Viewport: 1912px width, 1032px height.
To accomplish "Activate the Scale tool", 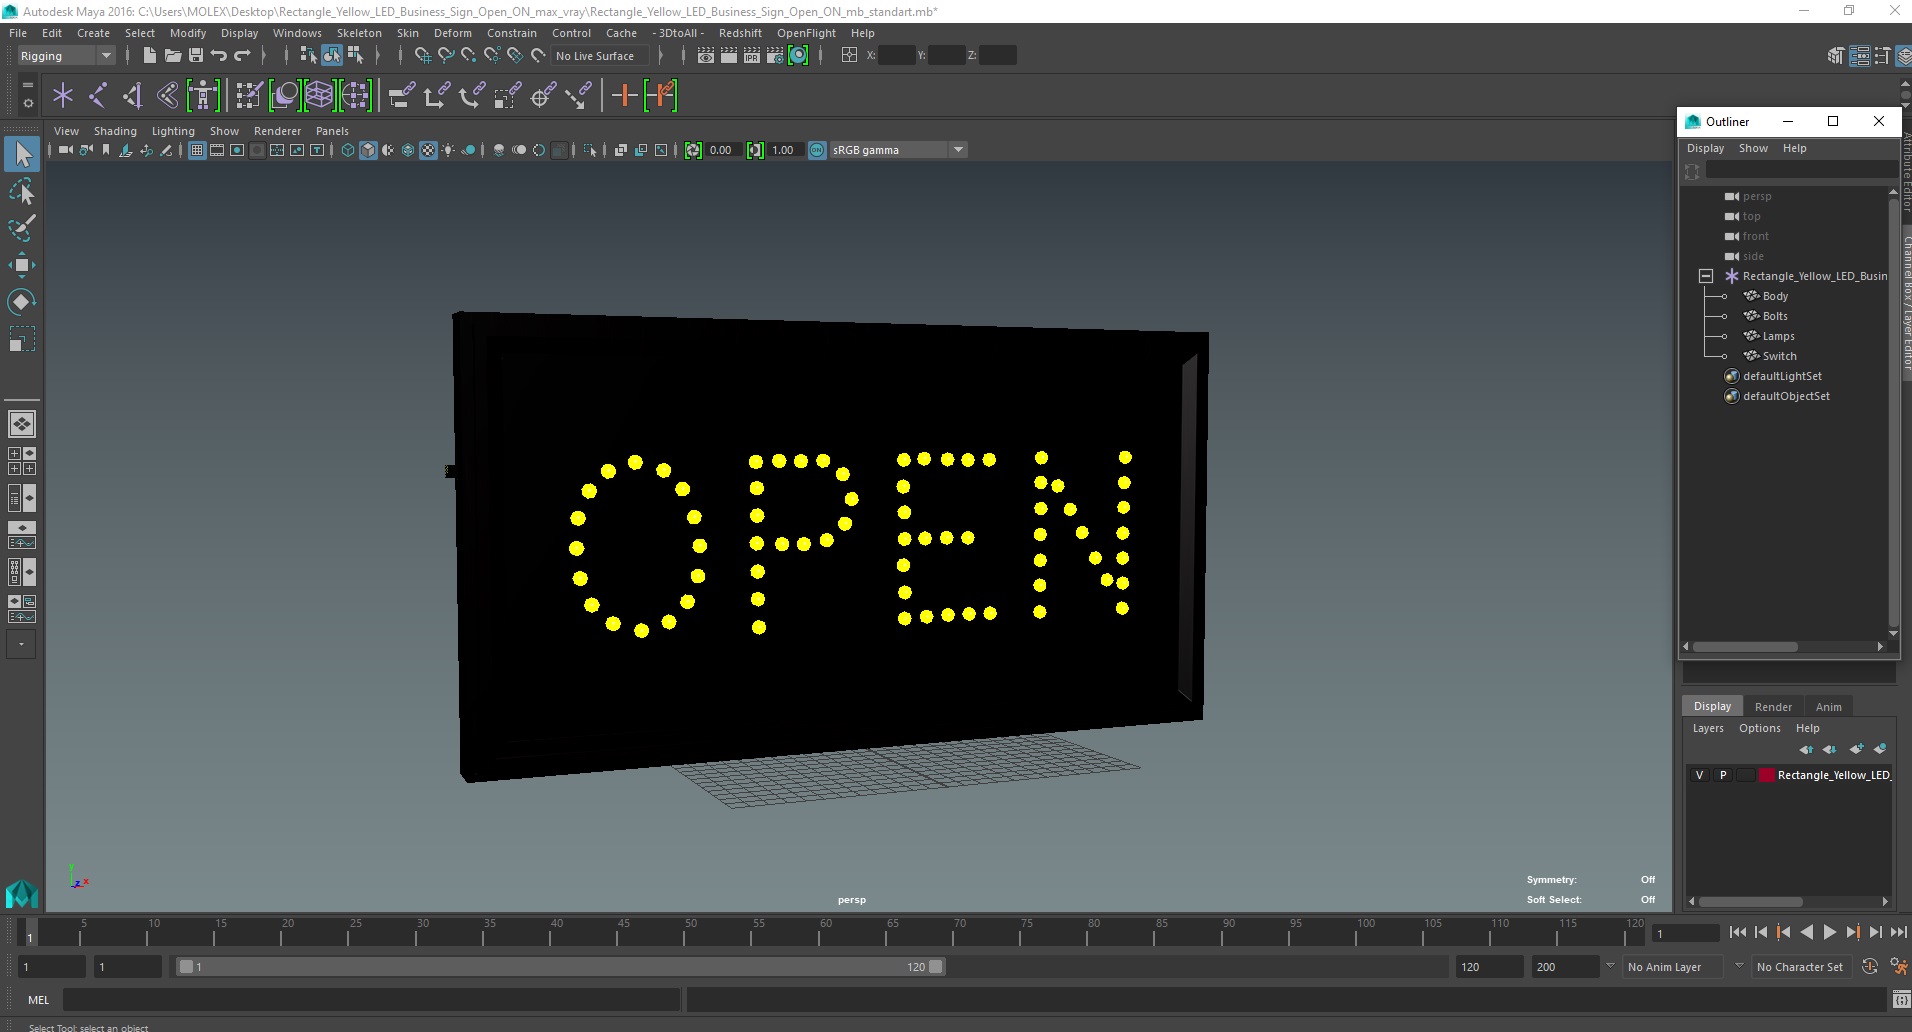I will [x=22, y=339].
